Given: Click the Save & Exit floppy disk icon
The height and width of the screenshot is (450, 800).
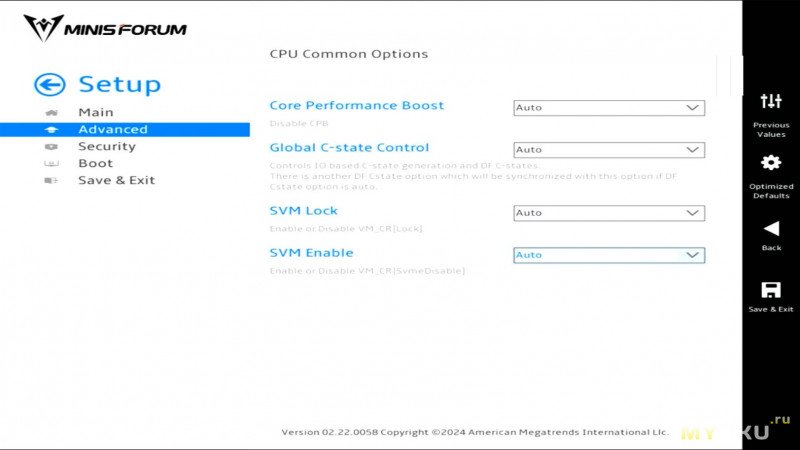Looking at the screenshot, I should (771, 290).
